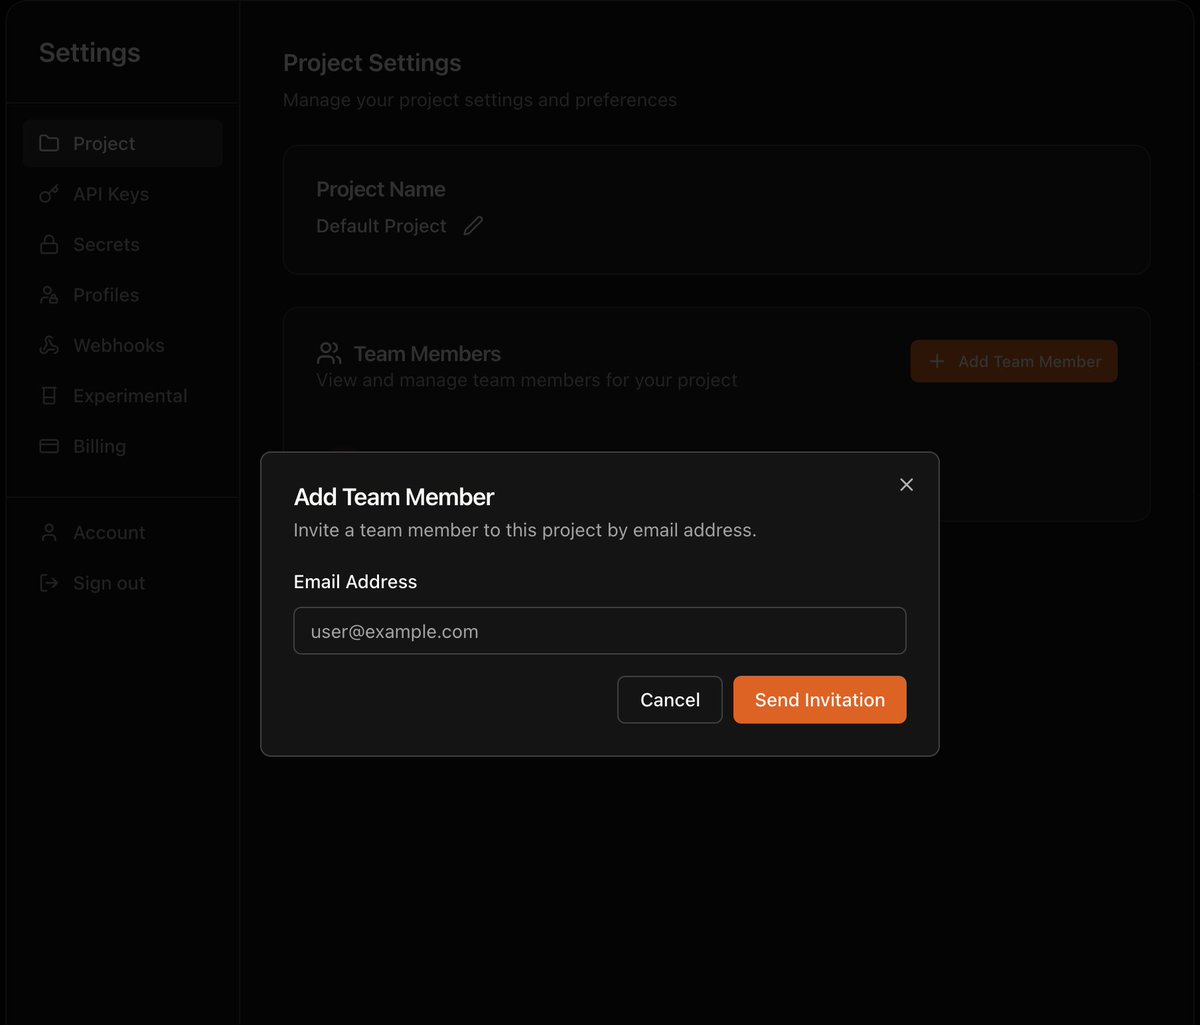The height and width of the screenshot is (1025, 1200).
Task: Switch to the Billing settings section
Action: (99, 446)
